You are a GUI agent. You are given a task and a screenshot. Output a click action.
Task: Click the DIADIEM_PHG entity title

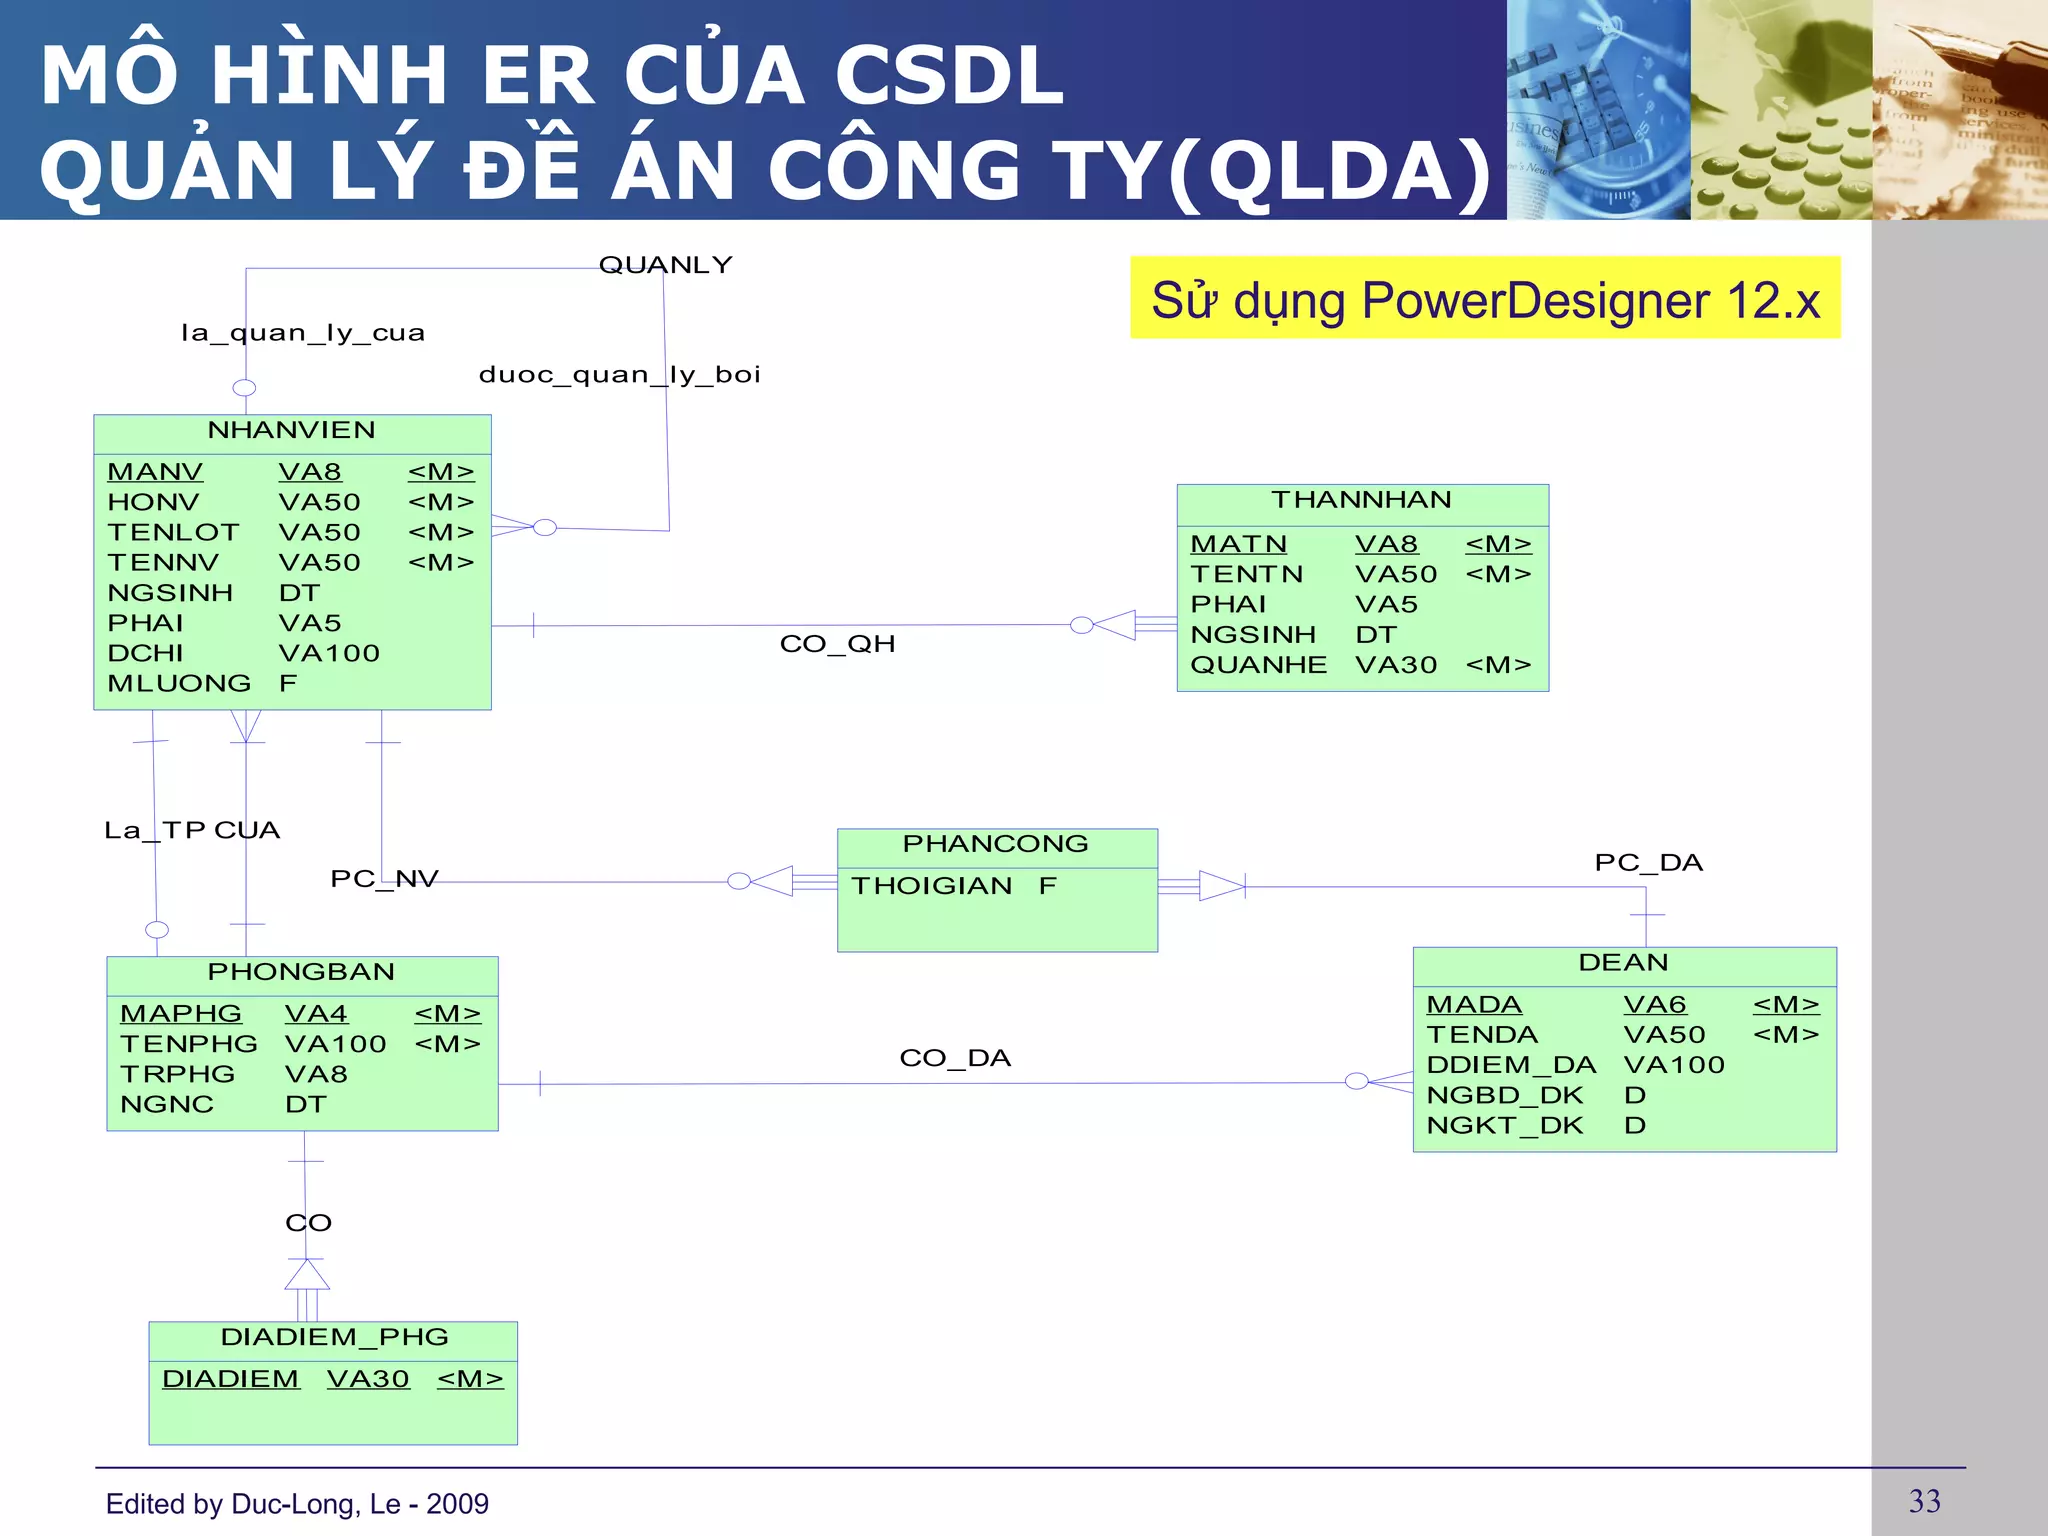click(x=334, y=1337)
